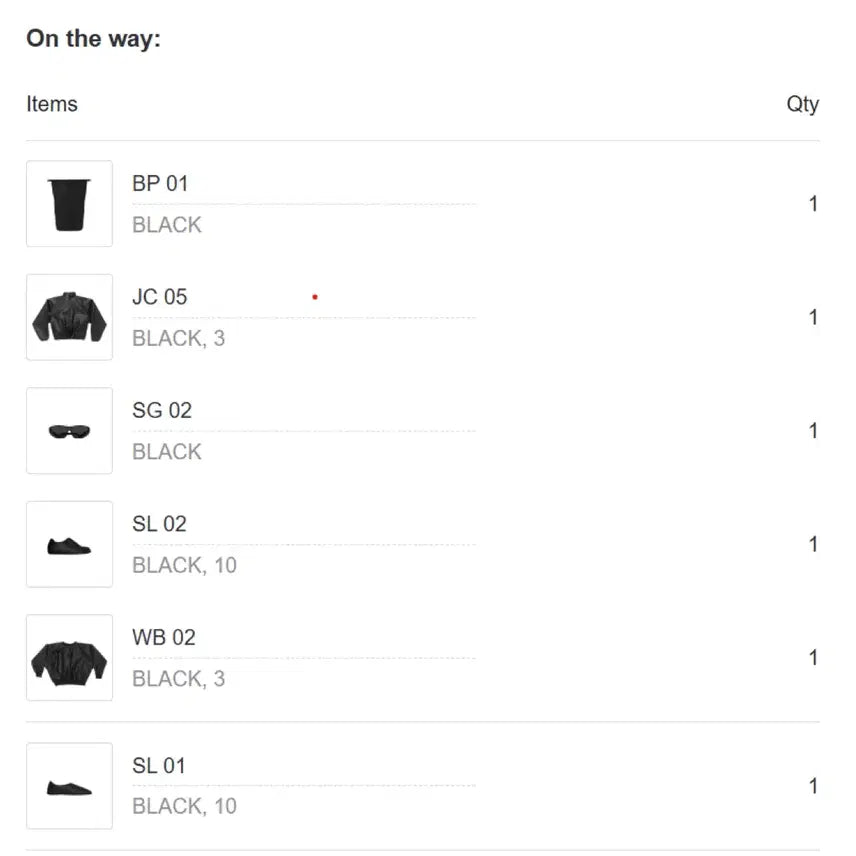856x856 pixels.
Task: Click the SL 02 item name
Action: click(x=160, y=524)
